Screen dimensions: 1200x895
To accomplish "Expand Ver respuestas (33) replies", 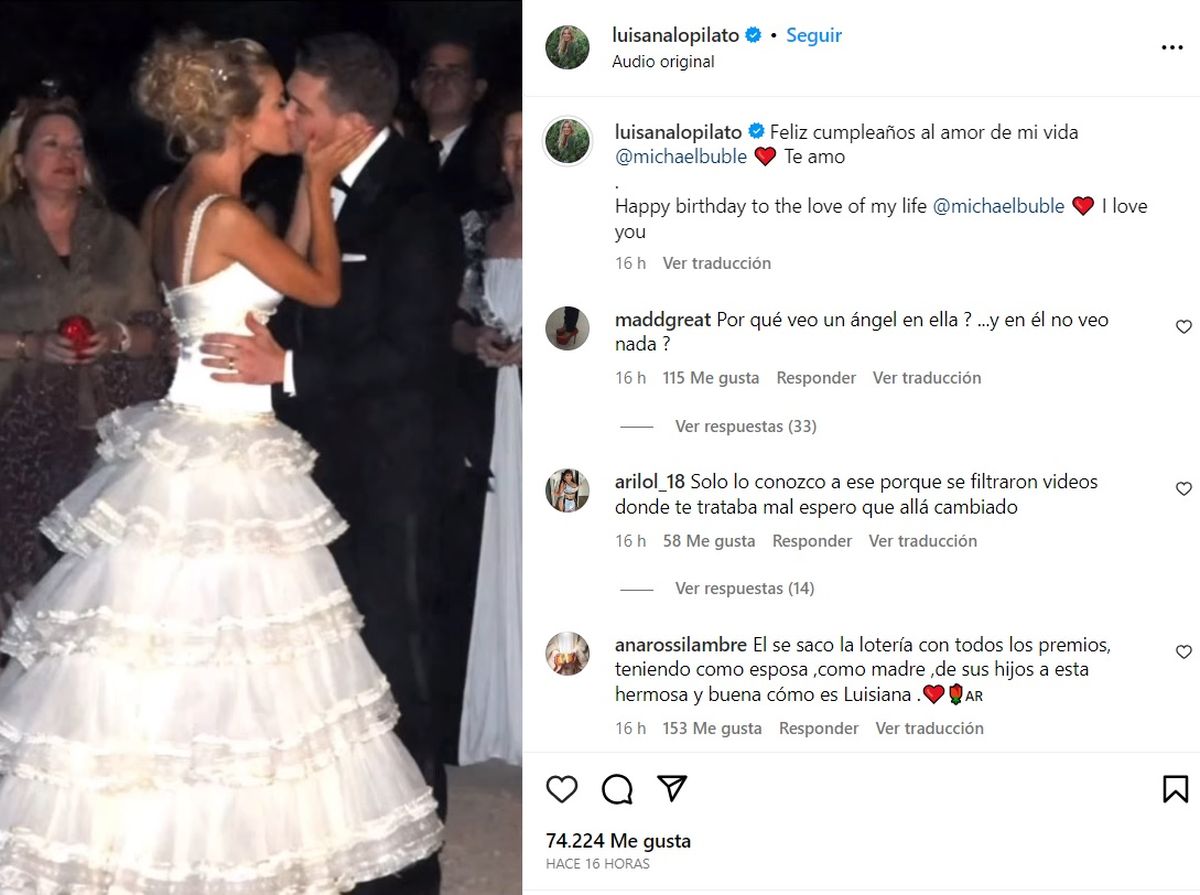I will click(x=745, y=426).
